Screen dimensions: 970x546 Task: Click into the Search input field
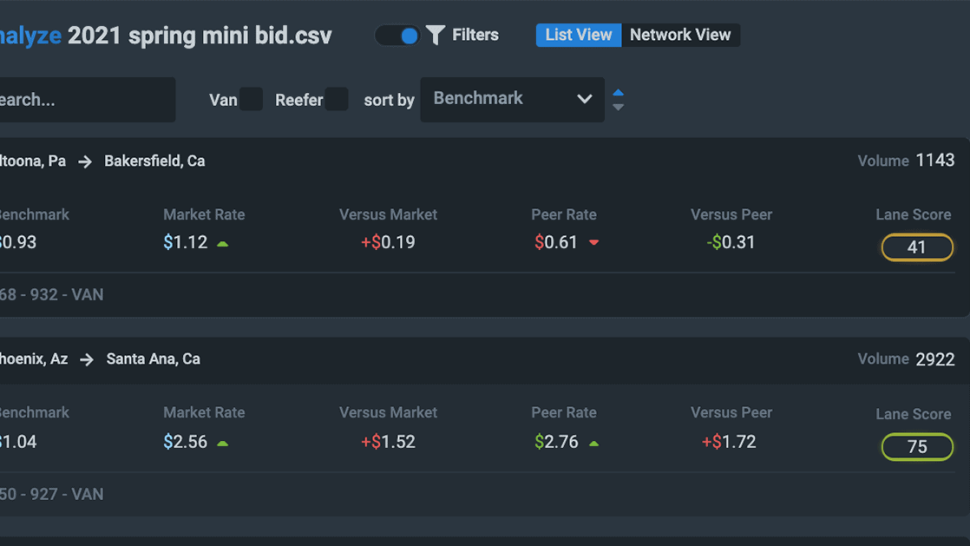87,99
